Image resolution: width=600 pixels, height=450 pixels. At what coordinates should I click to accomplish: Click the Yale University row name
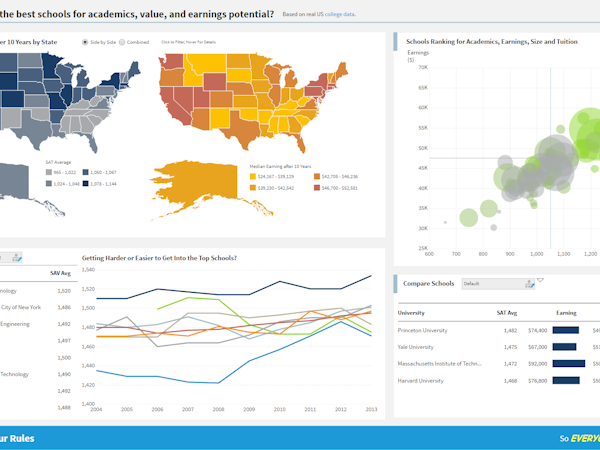[x=416, y=347]
